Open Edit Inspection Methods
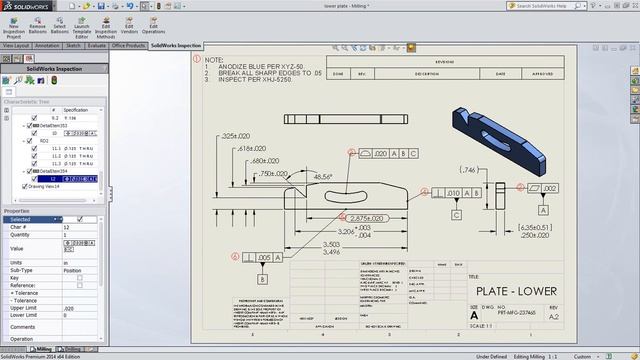This screenshot has width=640, height=360. (x=106, y=28)
